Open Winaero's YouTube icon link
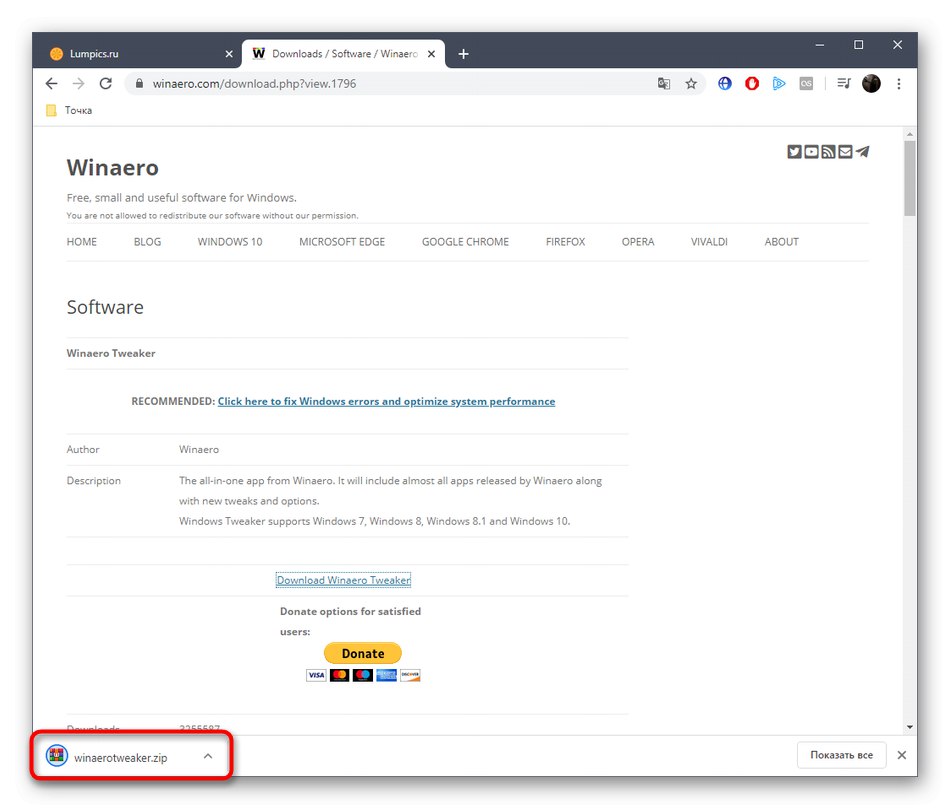Viewport: 950px width, 809px height. coord(811,151)
